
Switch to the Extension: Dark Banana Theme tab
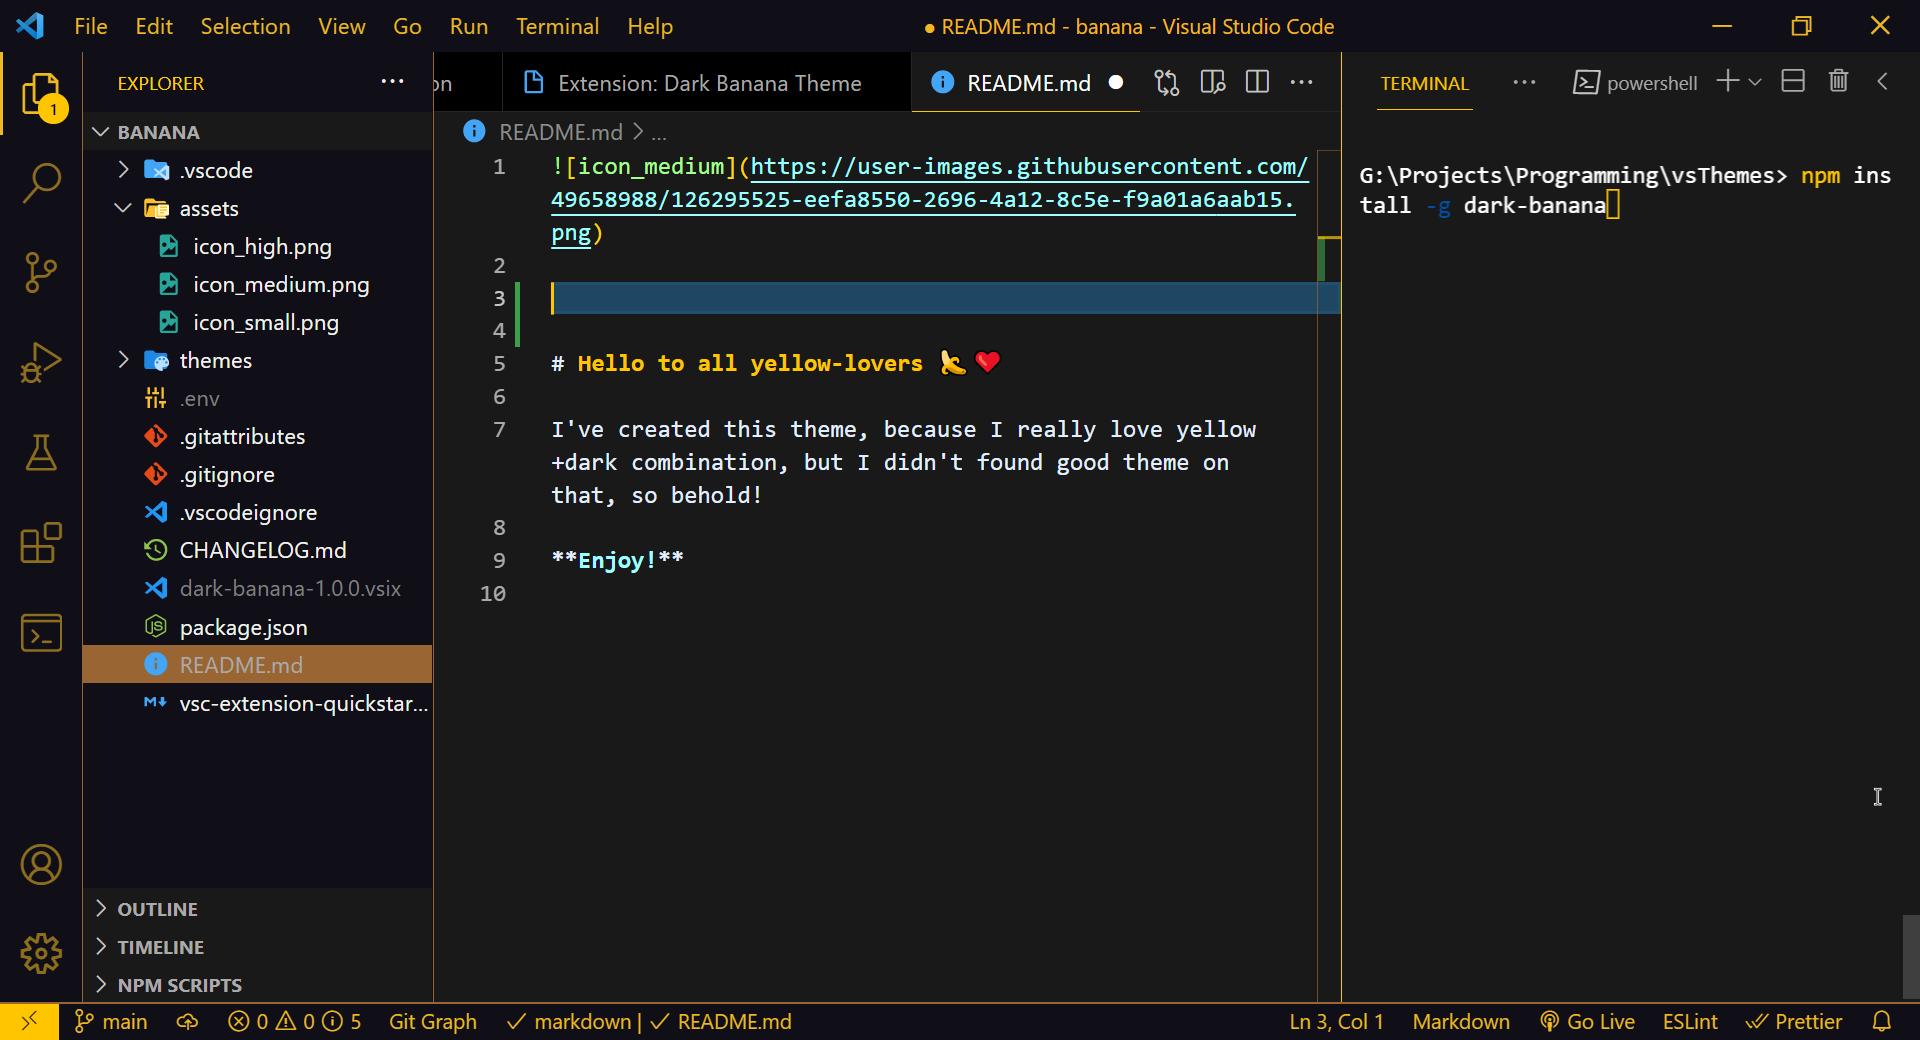[709, 83]
